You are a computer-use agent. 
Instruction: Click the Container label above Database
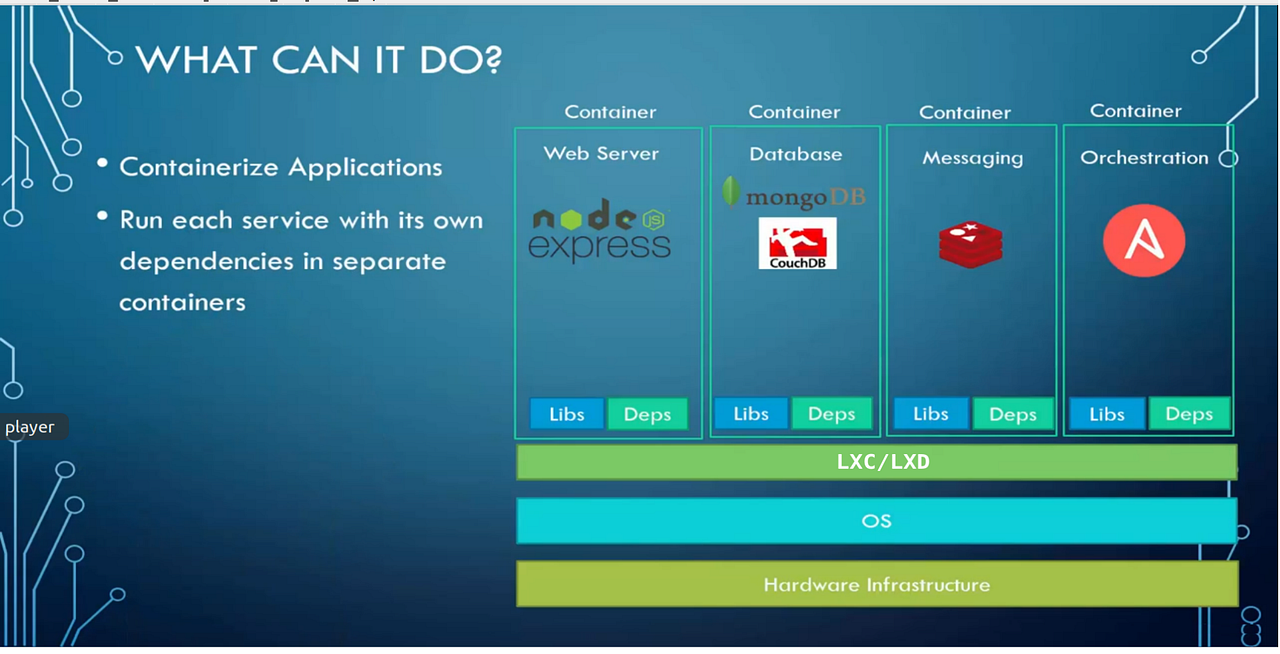click(794, 112)
